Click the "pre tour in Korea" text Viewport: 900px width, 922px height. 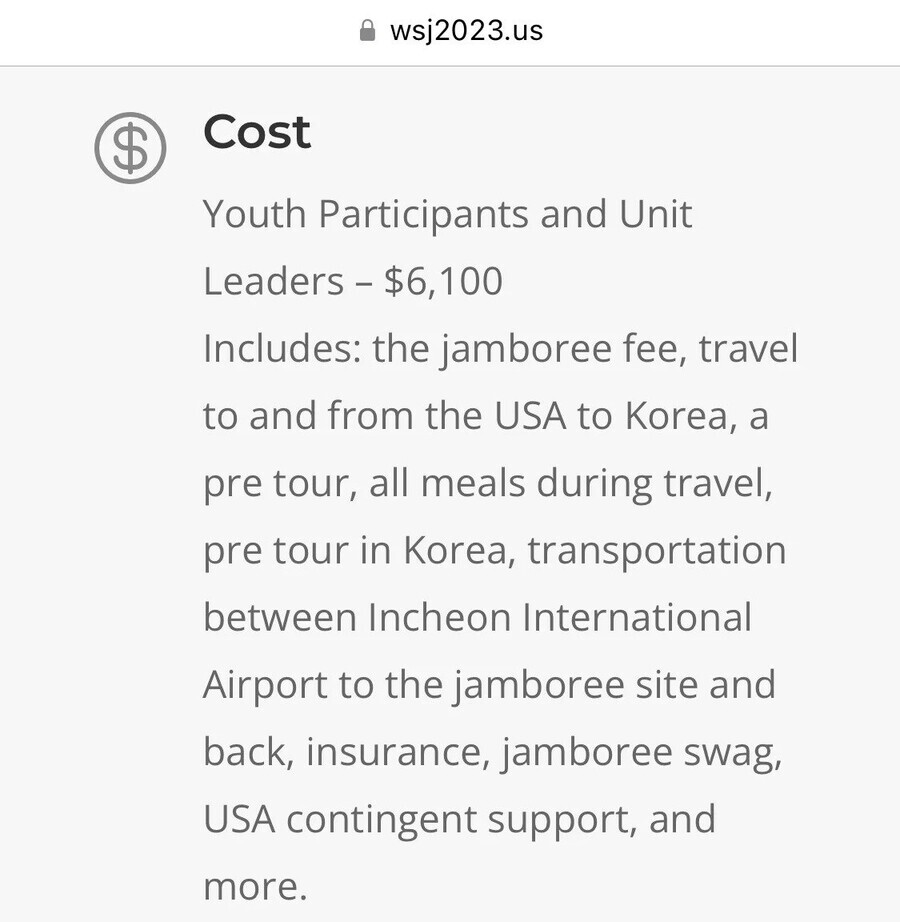[360, 551]
